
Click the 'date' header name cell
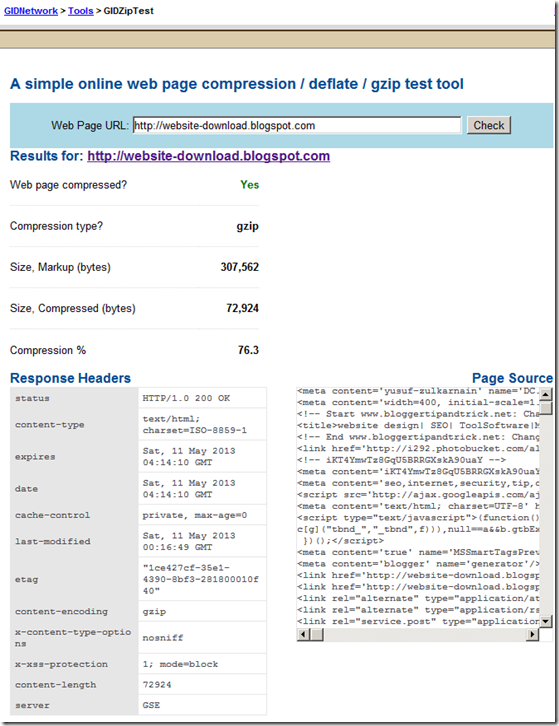(74, 489)
